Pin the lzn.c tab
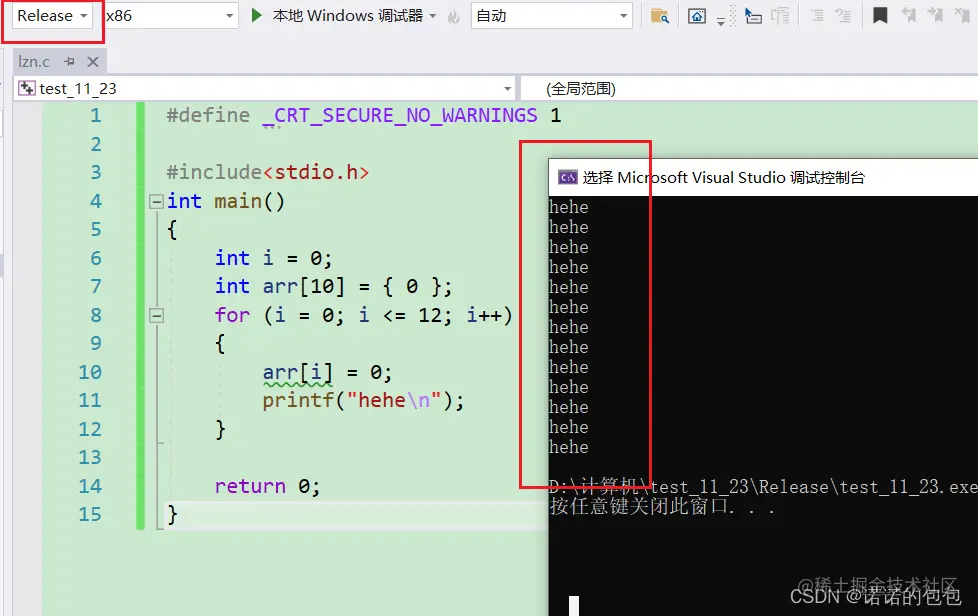This screenshot has height=616, width=978. coord(70,62)
